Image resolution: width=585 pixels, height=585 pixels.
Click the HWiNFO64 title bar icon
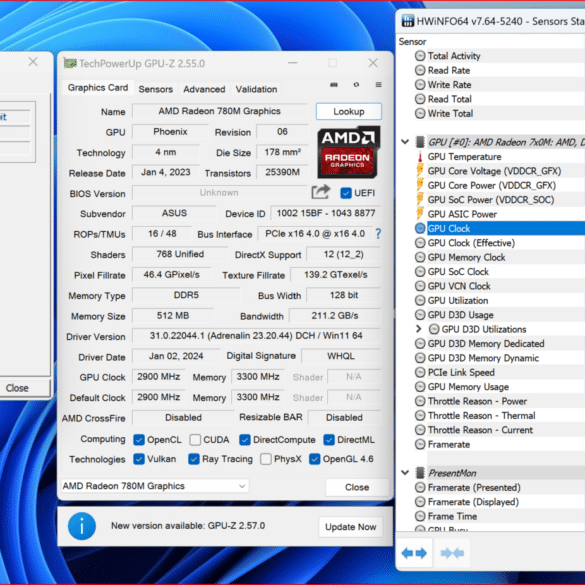[x=408, y=21]
